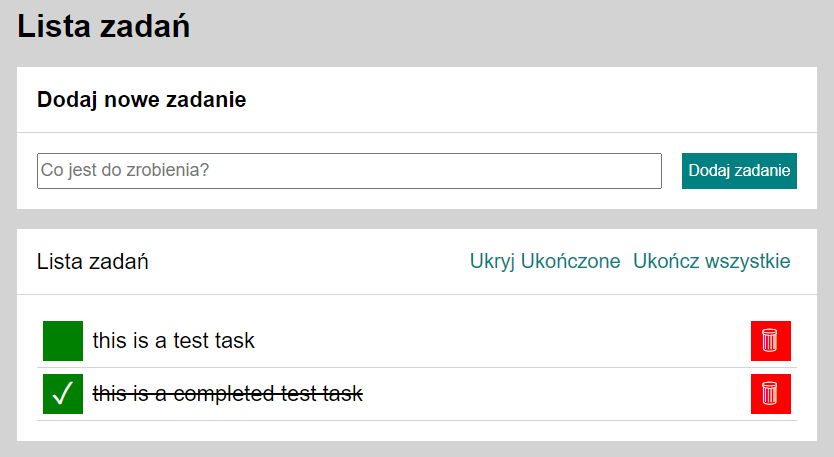
Task: Delete the task "this is a test task"
Action: pyautogui.click(x=770, y=341)
